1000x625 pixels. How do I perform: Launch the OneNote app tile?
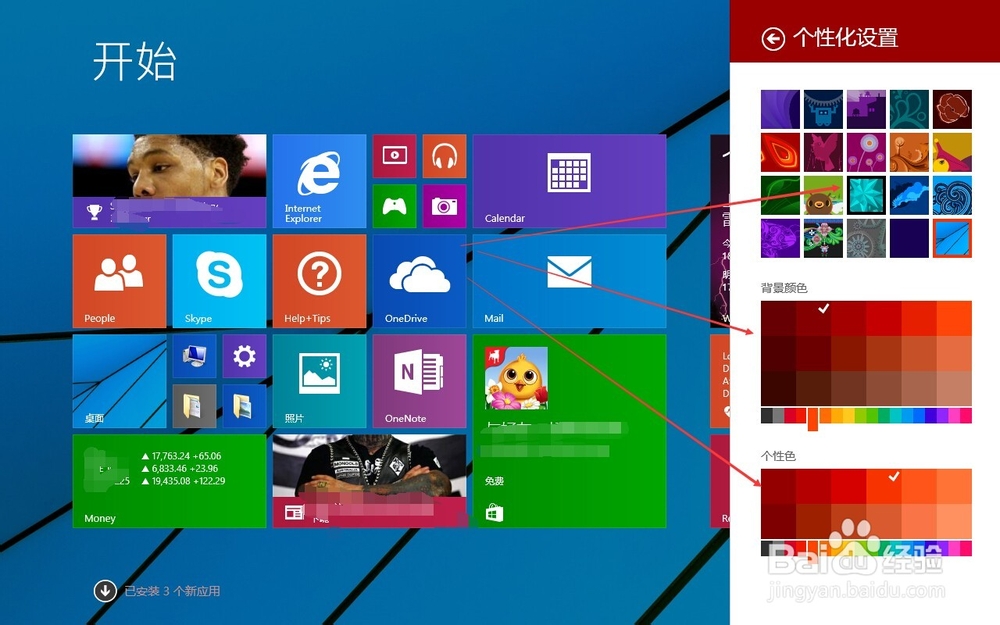(418, 380)
